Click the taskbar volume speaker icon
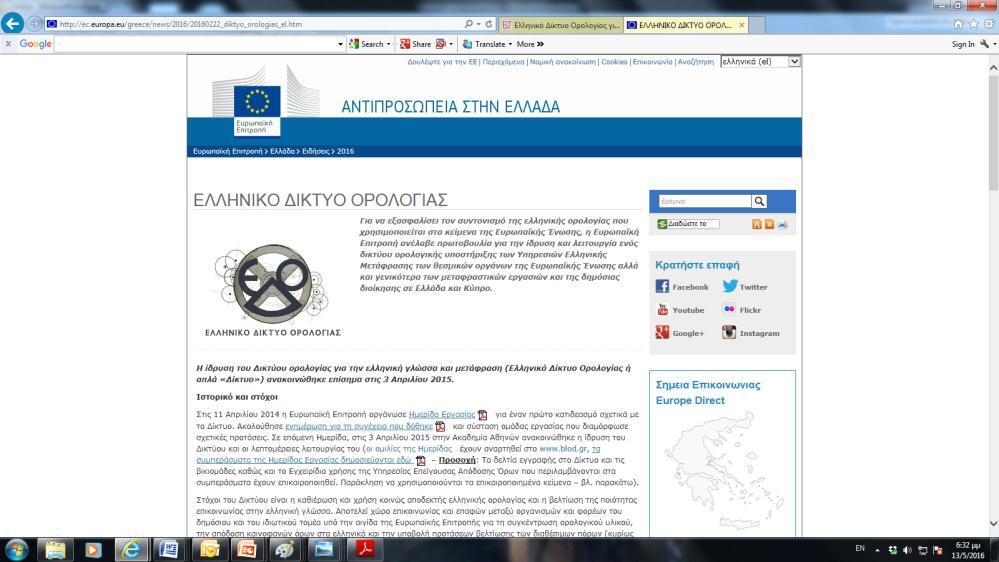 (907, 550)
